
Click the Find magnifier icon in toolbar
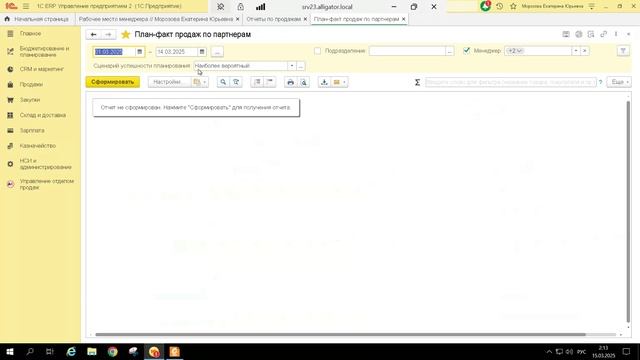coord(223,82)
